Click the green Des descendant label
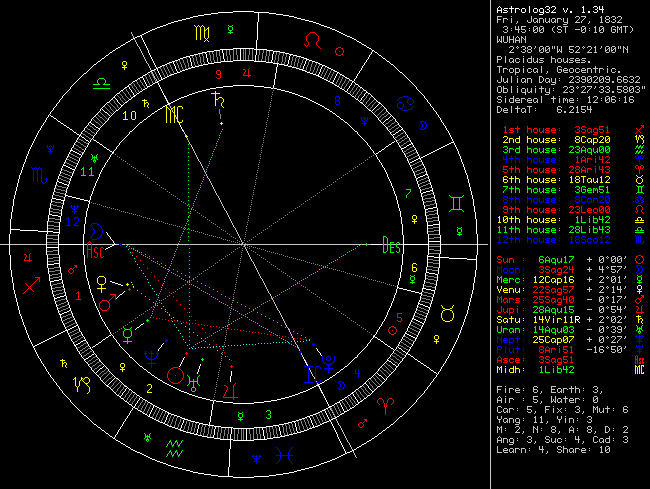The image size is (650, 489). point(392,244)
